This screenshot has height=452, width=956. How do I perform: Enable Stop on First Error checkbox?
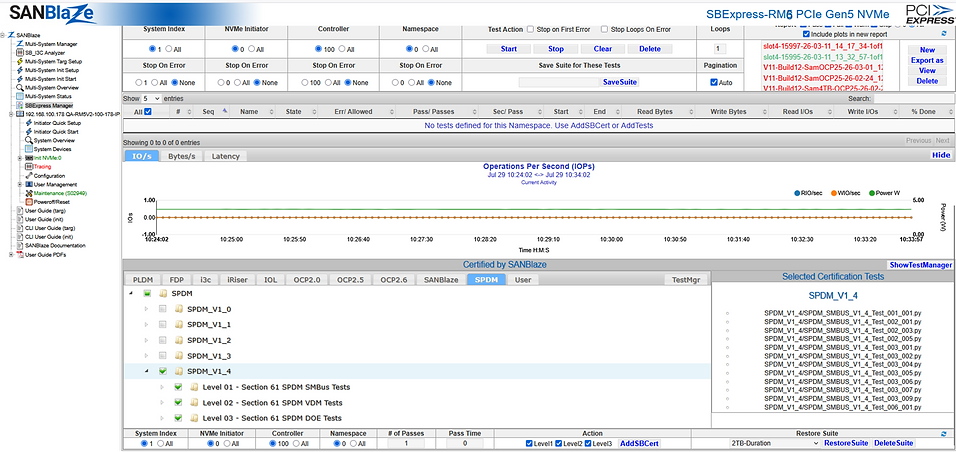click(x=530, y=29)
